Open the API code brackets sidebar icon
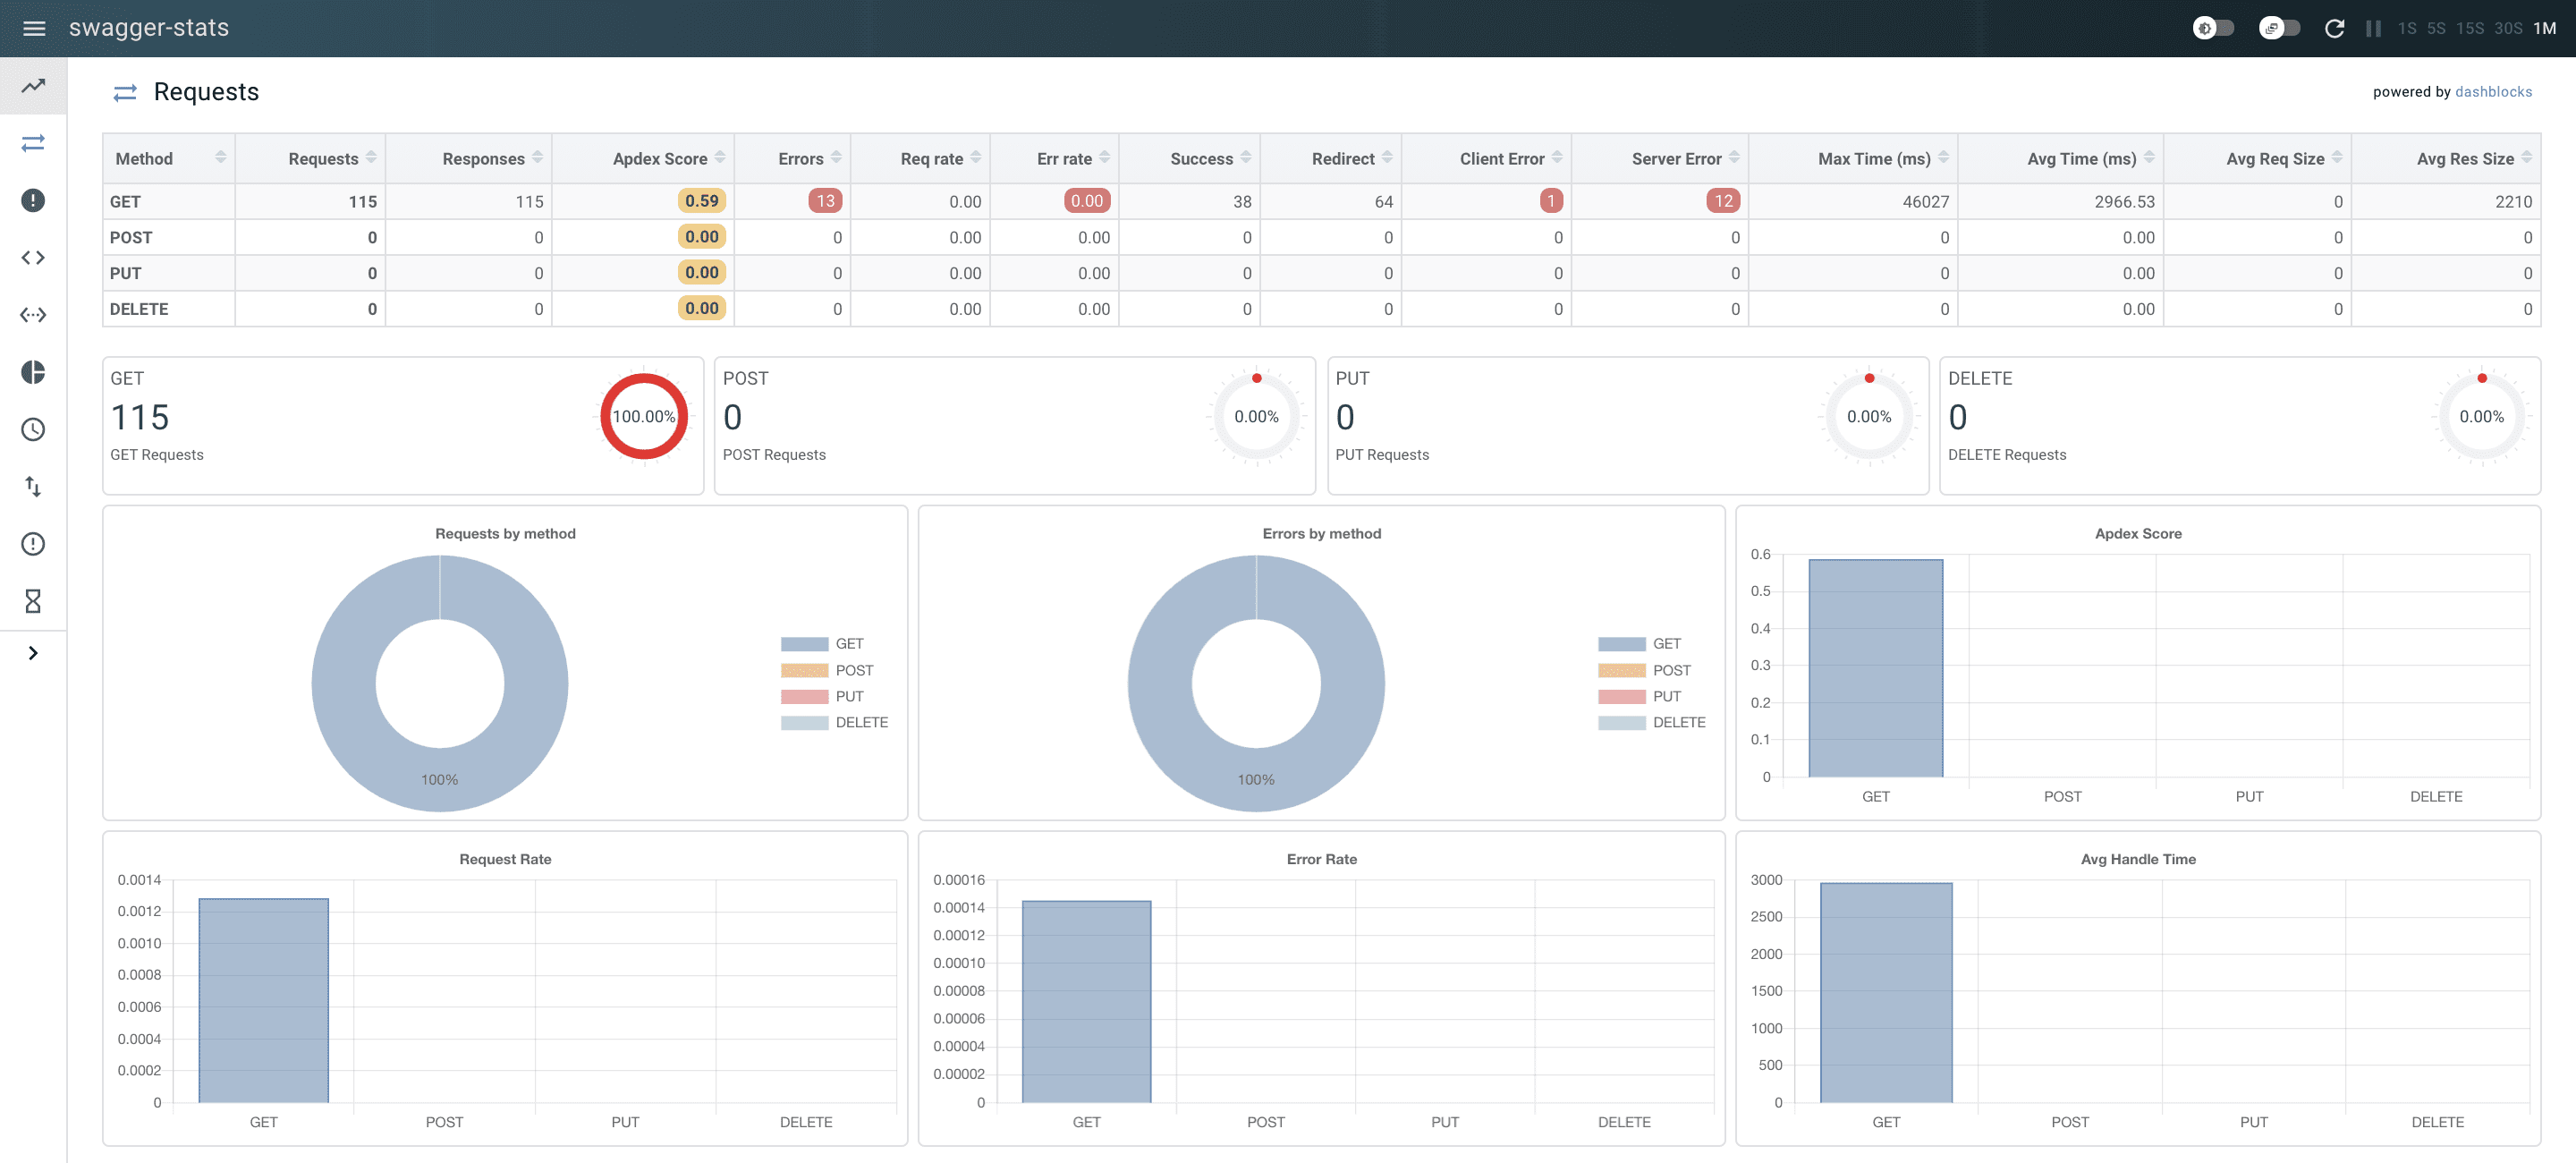Screen dimensions: 2576x1163 click(x=33, y=257)
